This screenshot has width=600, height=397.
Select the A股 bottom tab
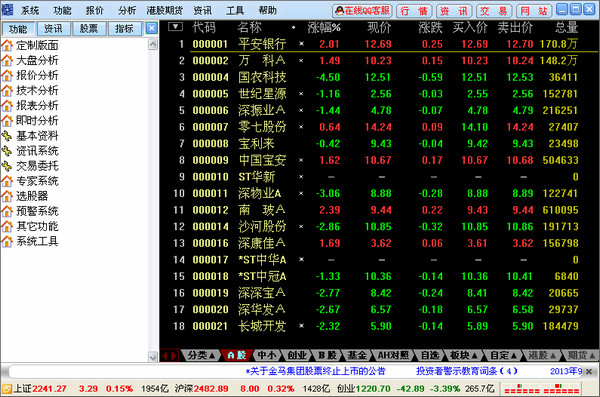(x=236, y=355)
